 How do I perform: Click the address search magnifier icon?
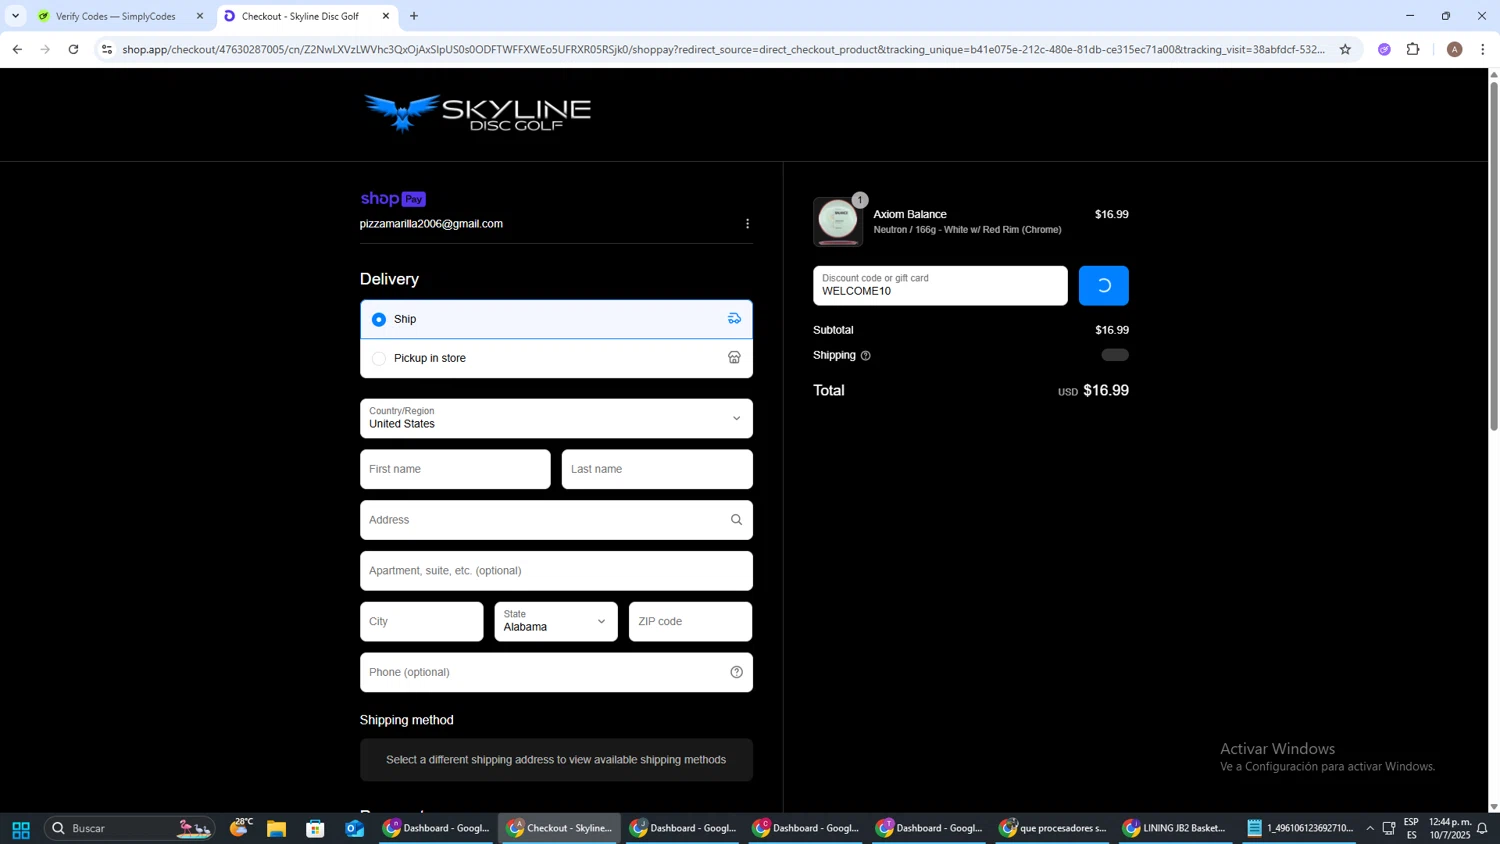736,520
